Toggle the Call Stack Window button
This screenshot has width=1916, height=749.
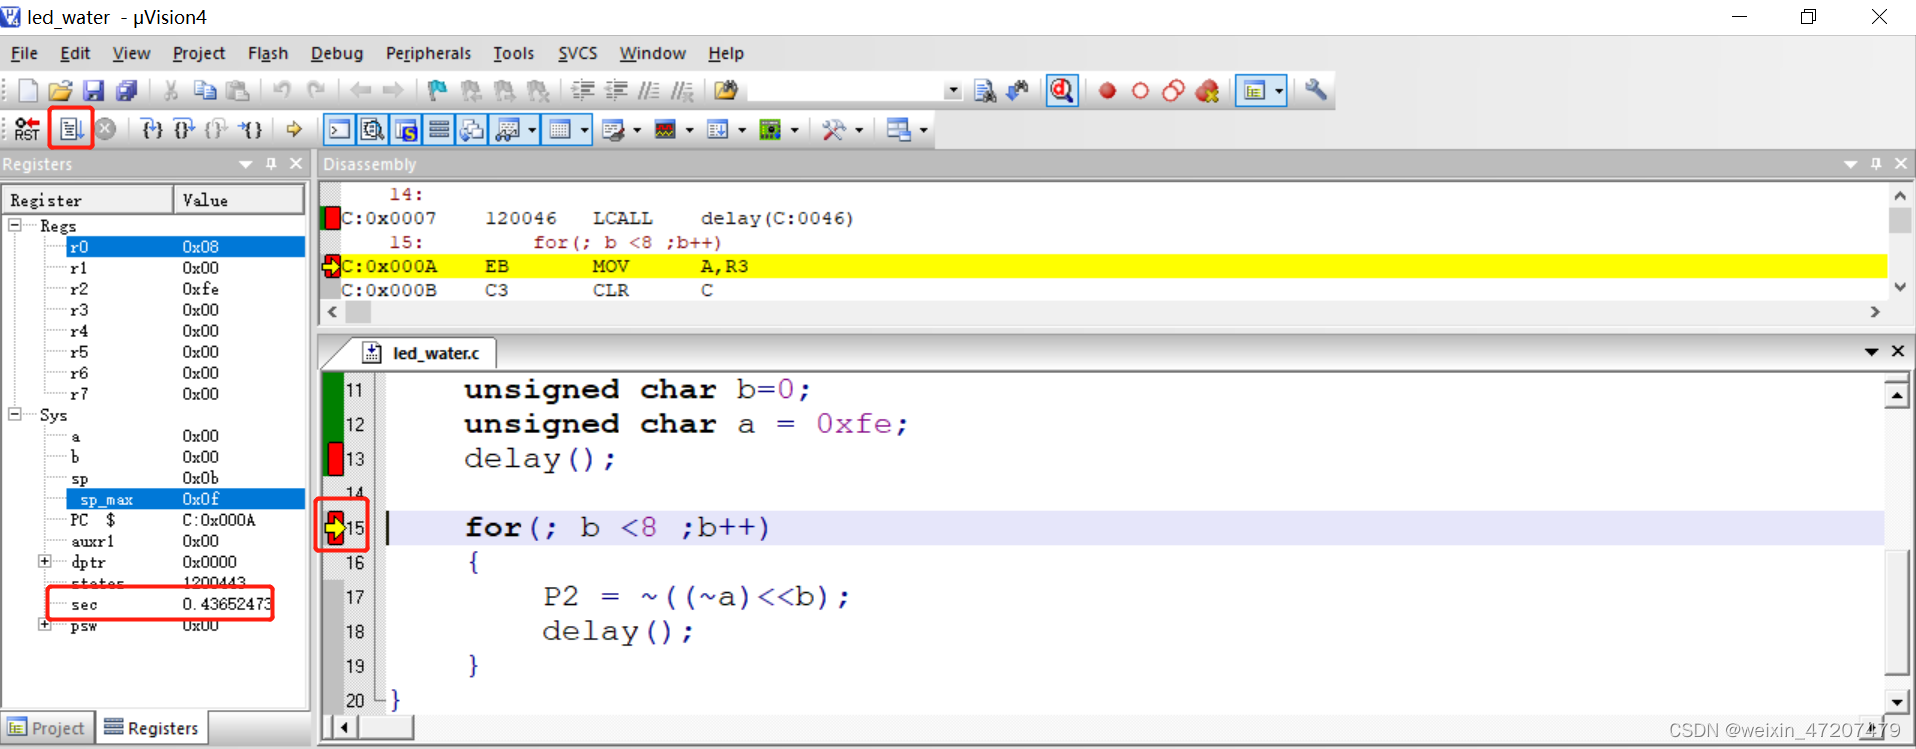(472, 129)
